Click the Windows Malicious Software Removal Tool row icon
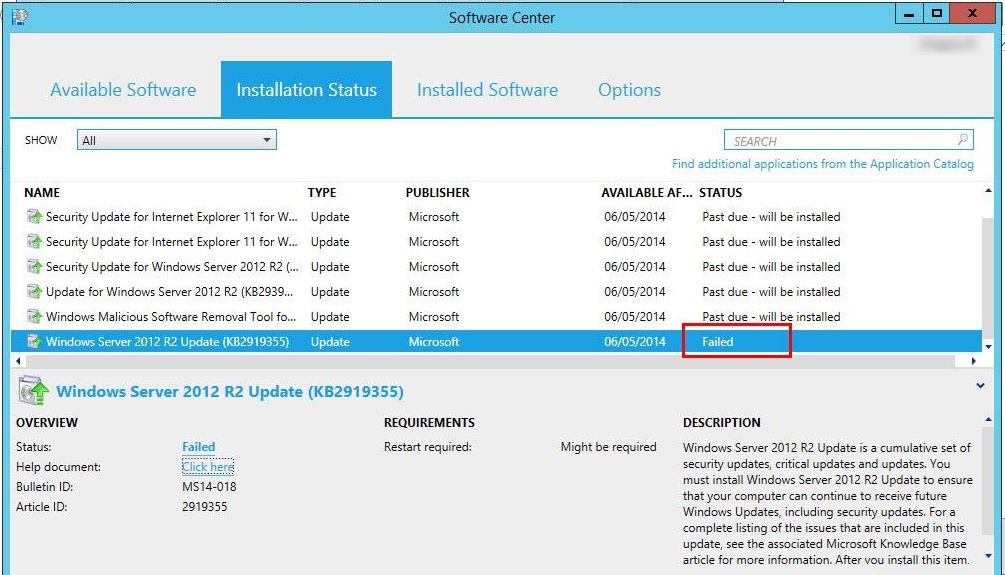Image resolution: width=1005 pixels, height=575 pixels. point(34,317)
